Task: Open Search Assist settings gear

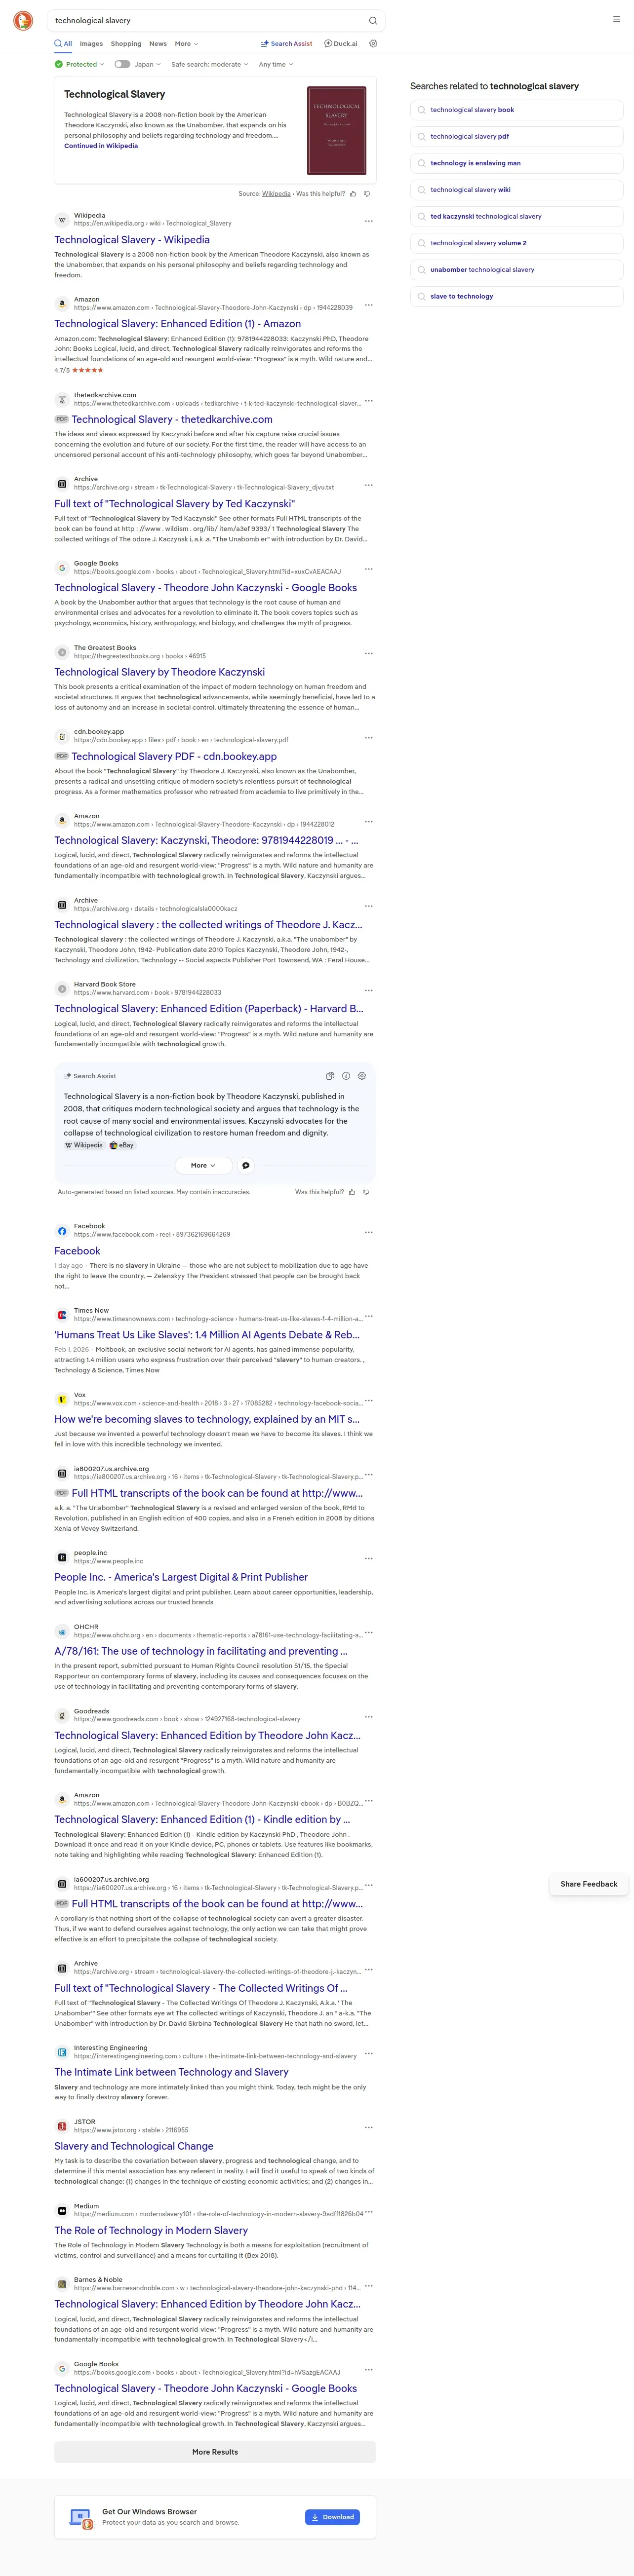Action: click(x=362, y=1076)
